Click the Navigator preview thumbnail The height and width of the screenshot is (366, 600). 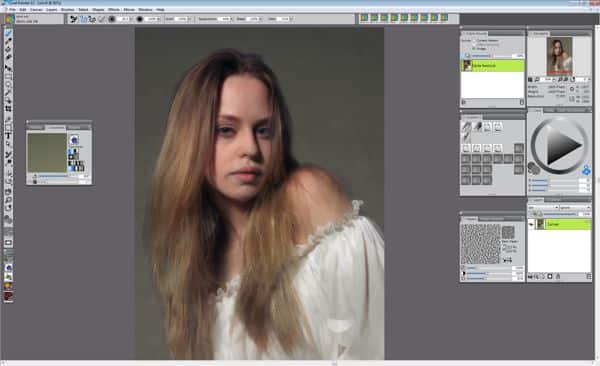(559, 56)
